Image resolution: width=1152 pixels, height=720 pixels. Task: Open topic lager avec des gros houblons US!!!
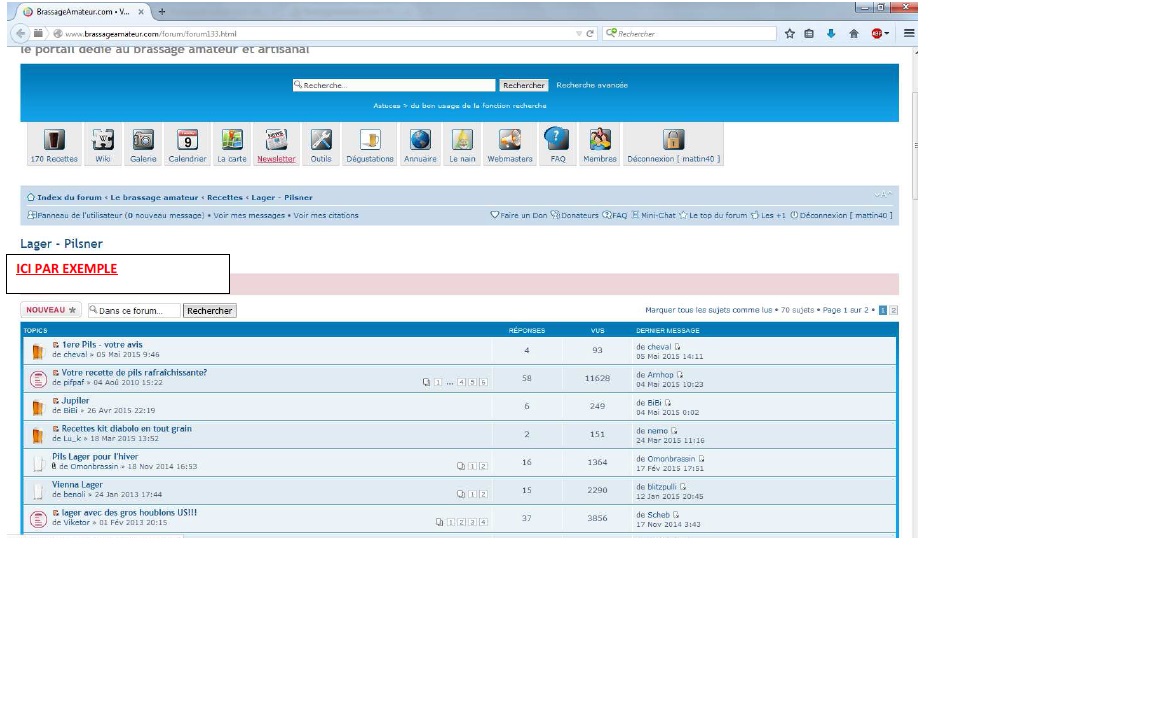(x=129, y=512)
